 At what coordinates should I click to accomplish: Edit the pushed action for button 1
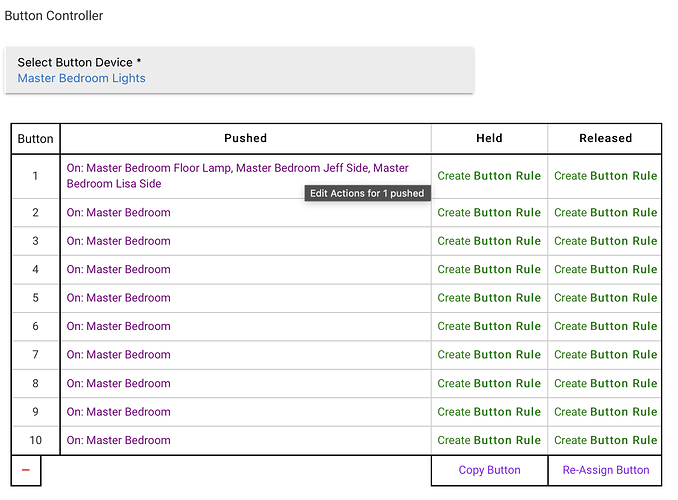click(x=237, y=176)
